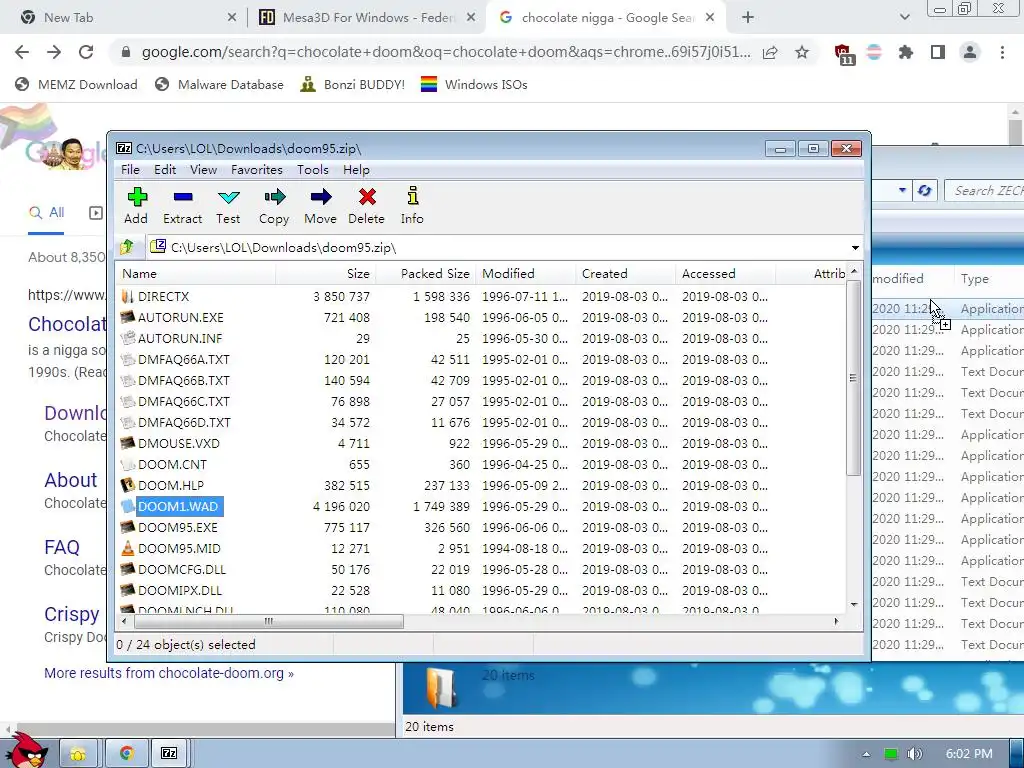Toggle the Chrome side panel icon

pos(938,52)
